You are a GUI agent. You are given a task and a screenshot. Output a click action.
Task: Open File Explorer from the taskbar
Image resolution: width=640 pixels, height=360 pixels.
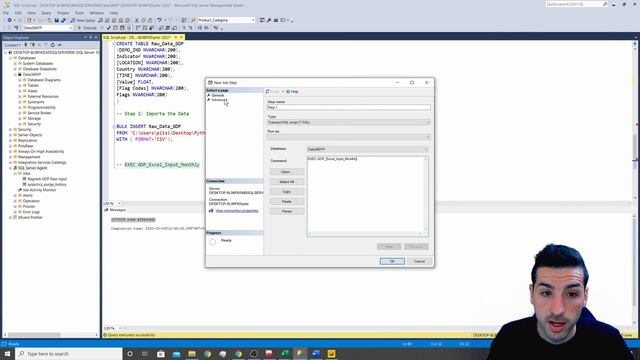pos(192,353)
